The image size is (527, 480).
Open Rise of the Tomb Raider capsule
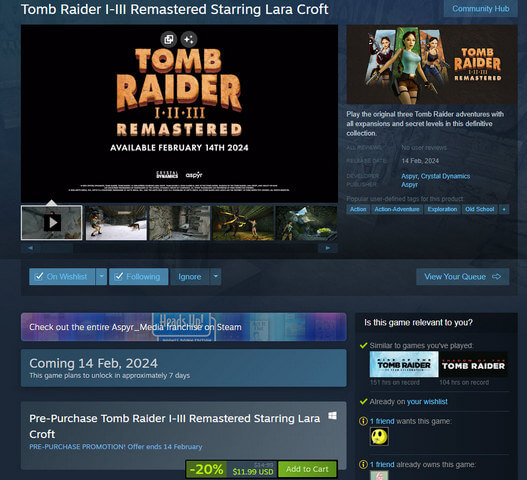coord(404,364)
